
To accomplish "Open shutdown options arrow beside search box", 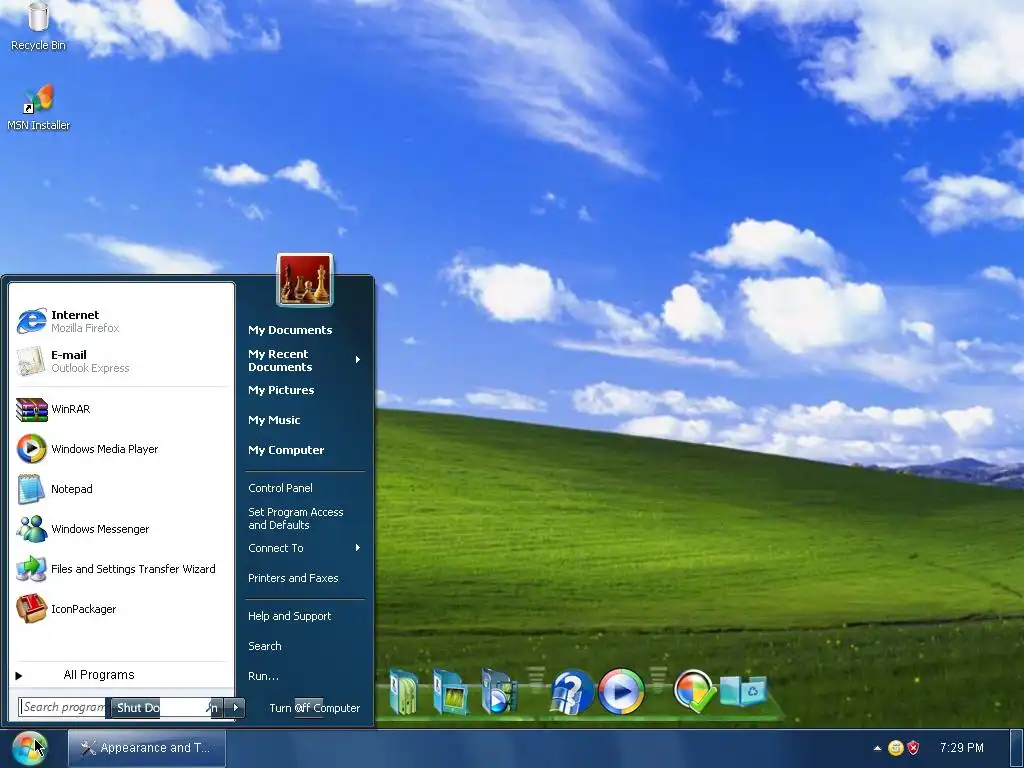I will point(235,707).
